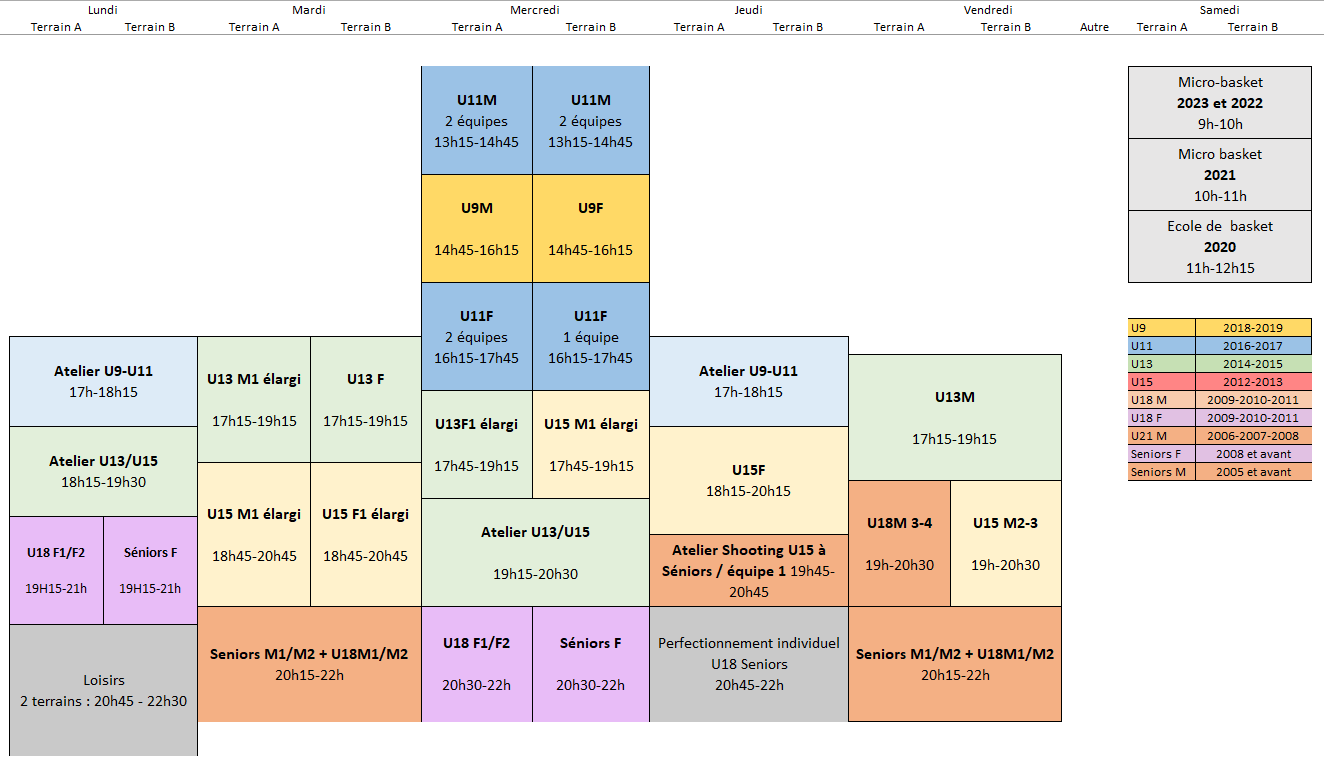Select the U9M 14h45-16h15 cell
This screenshot has width=1324, height=759.
tap(476, 229)
